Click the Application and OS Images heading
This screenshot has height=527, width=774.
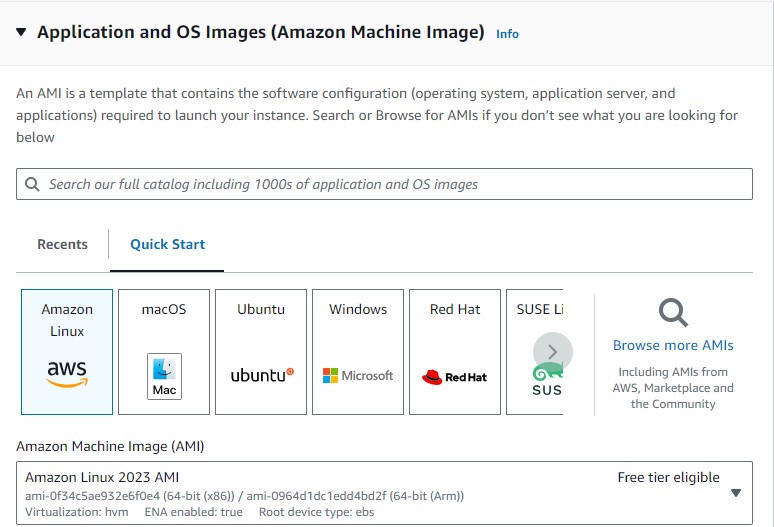[260, 32]
